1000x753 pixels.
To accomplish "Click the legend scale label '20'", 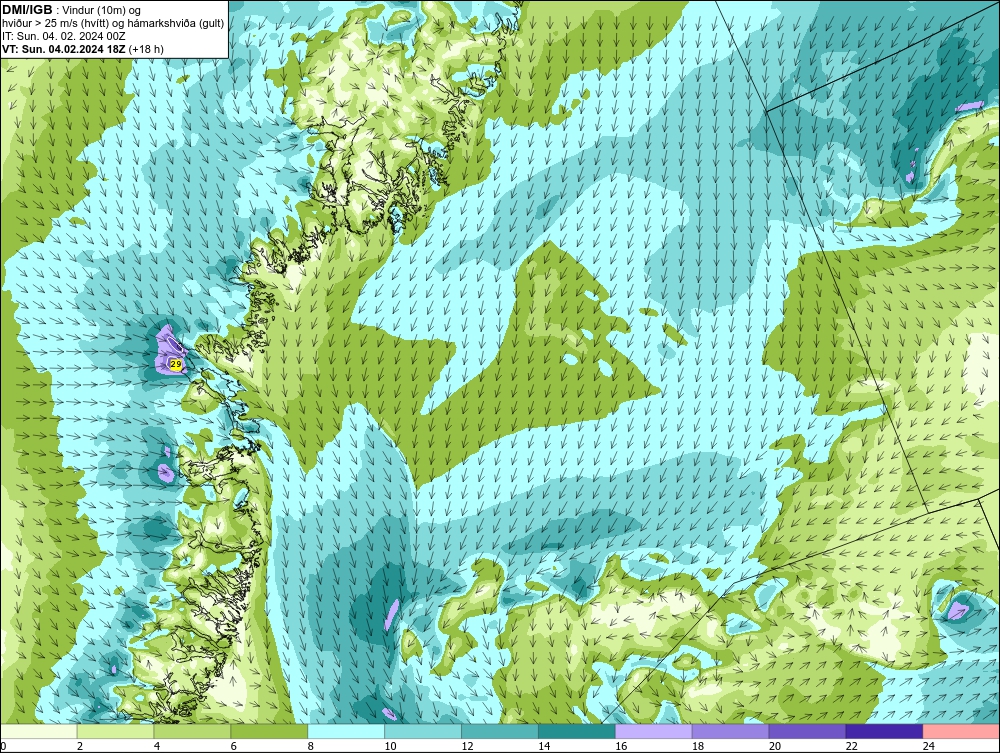I will 775,746.
